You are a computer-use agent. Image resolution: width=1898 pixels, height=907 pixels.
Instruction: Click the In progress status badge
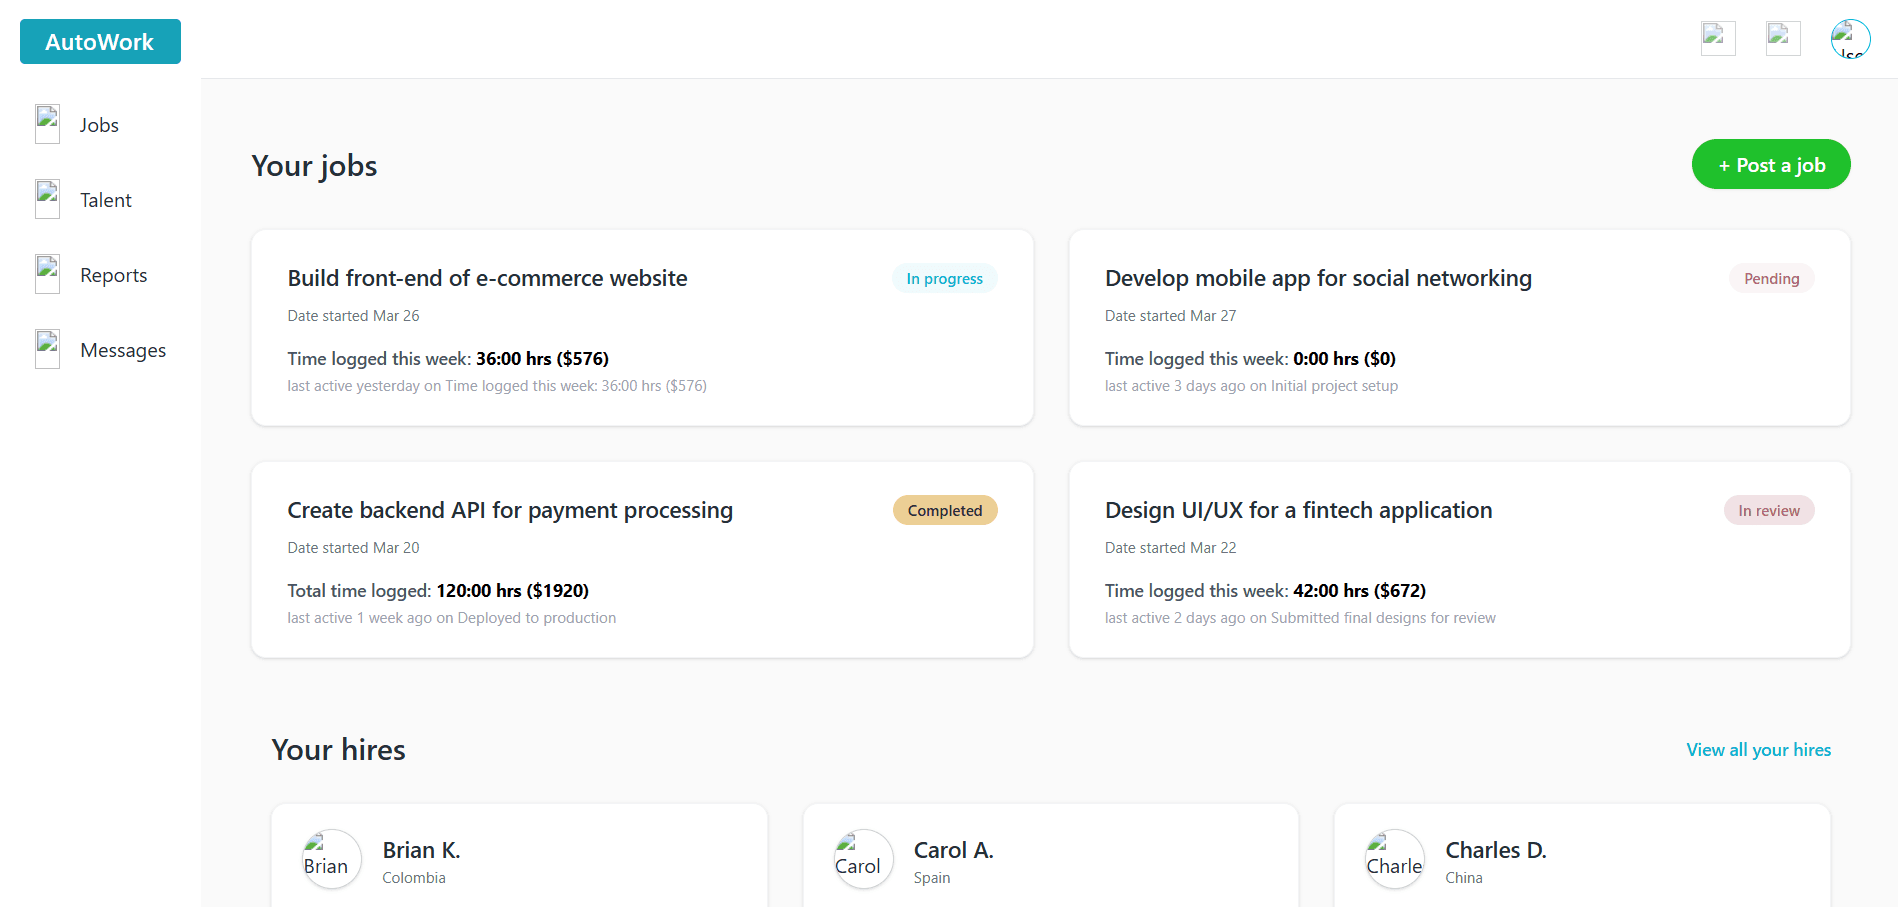point(944,279)
